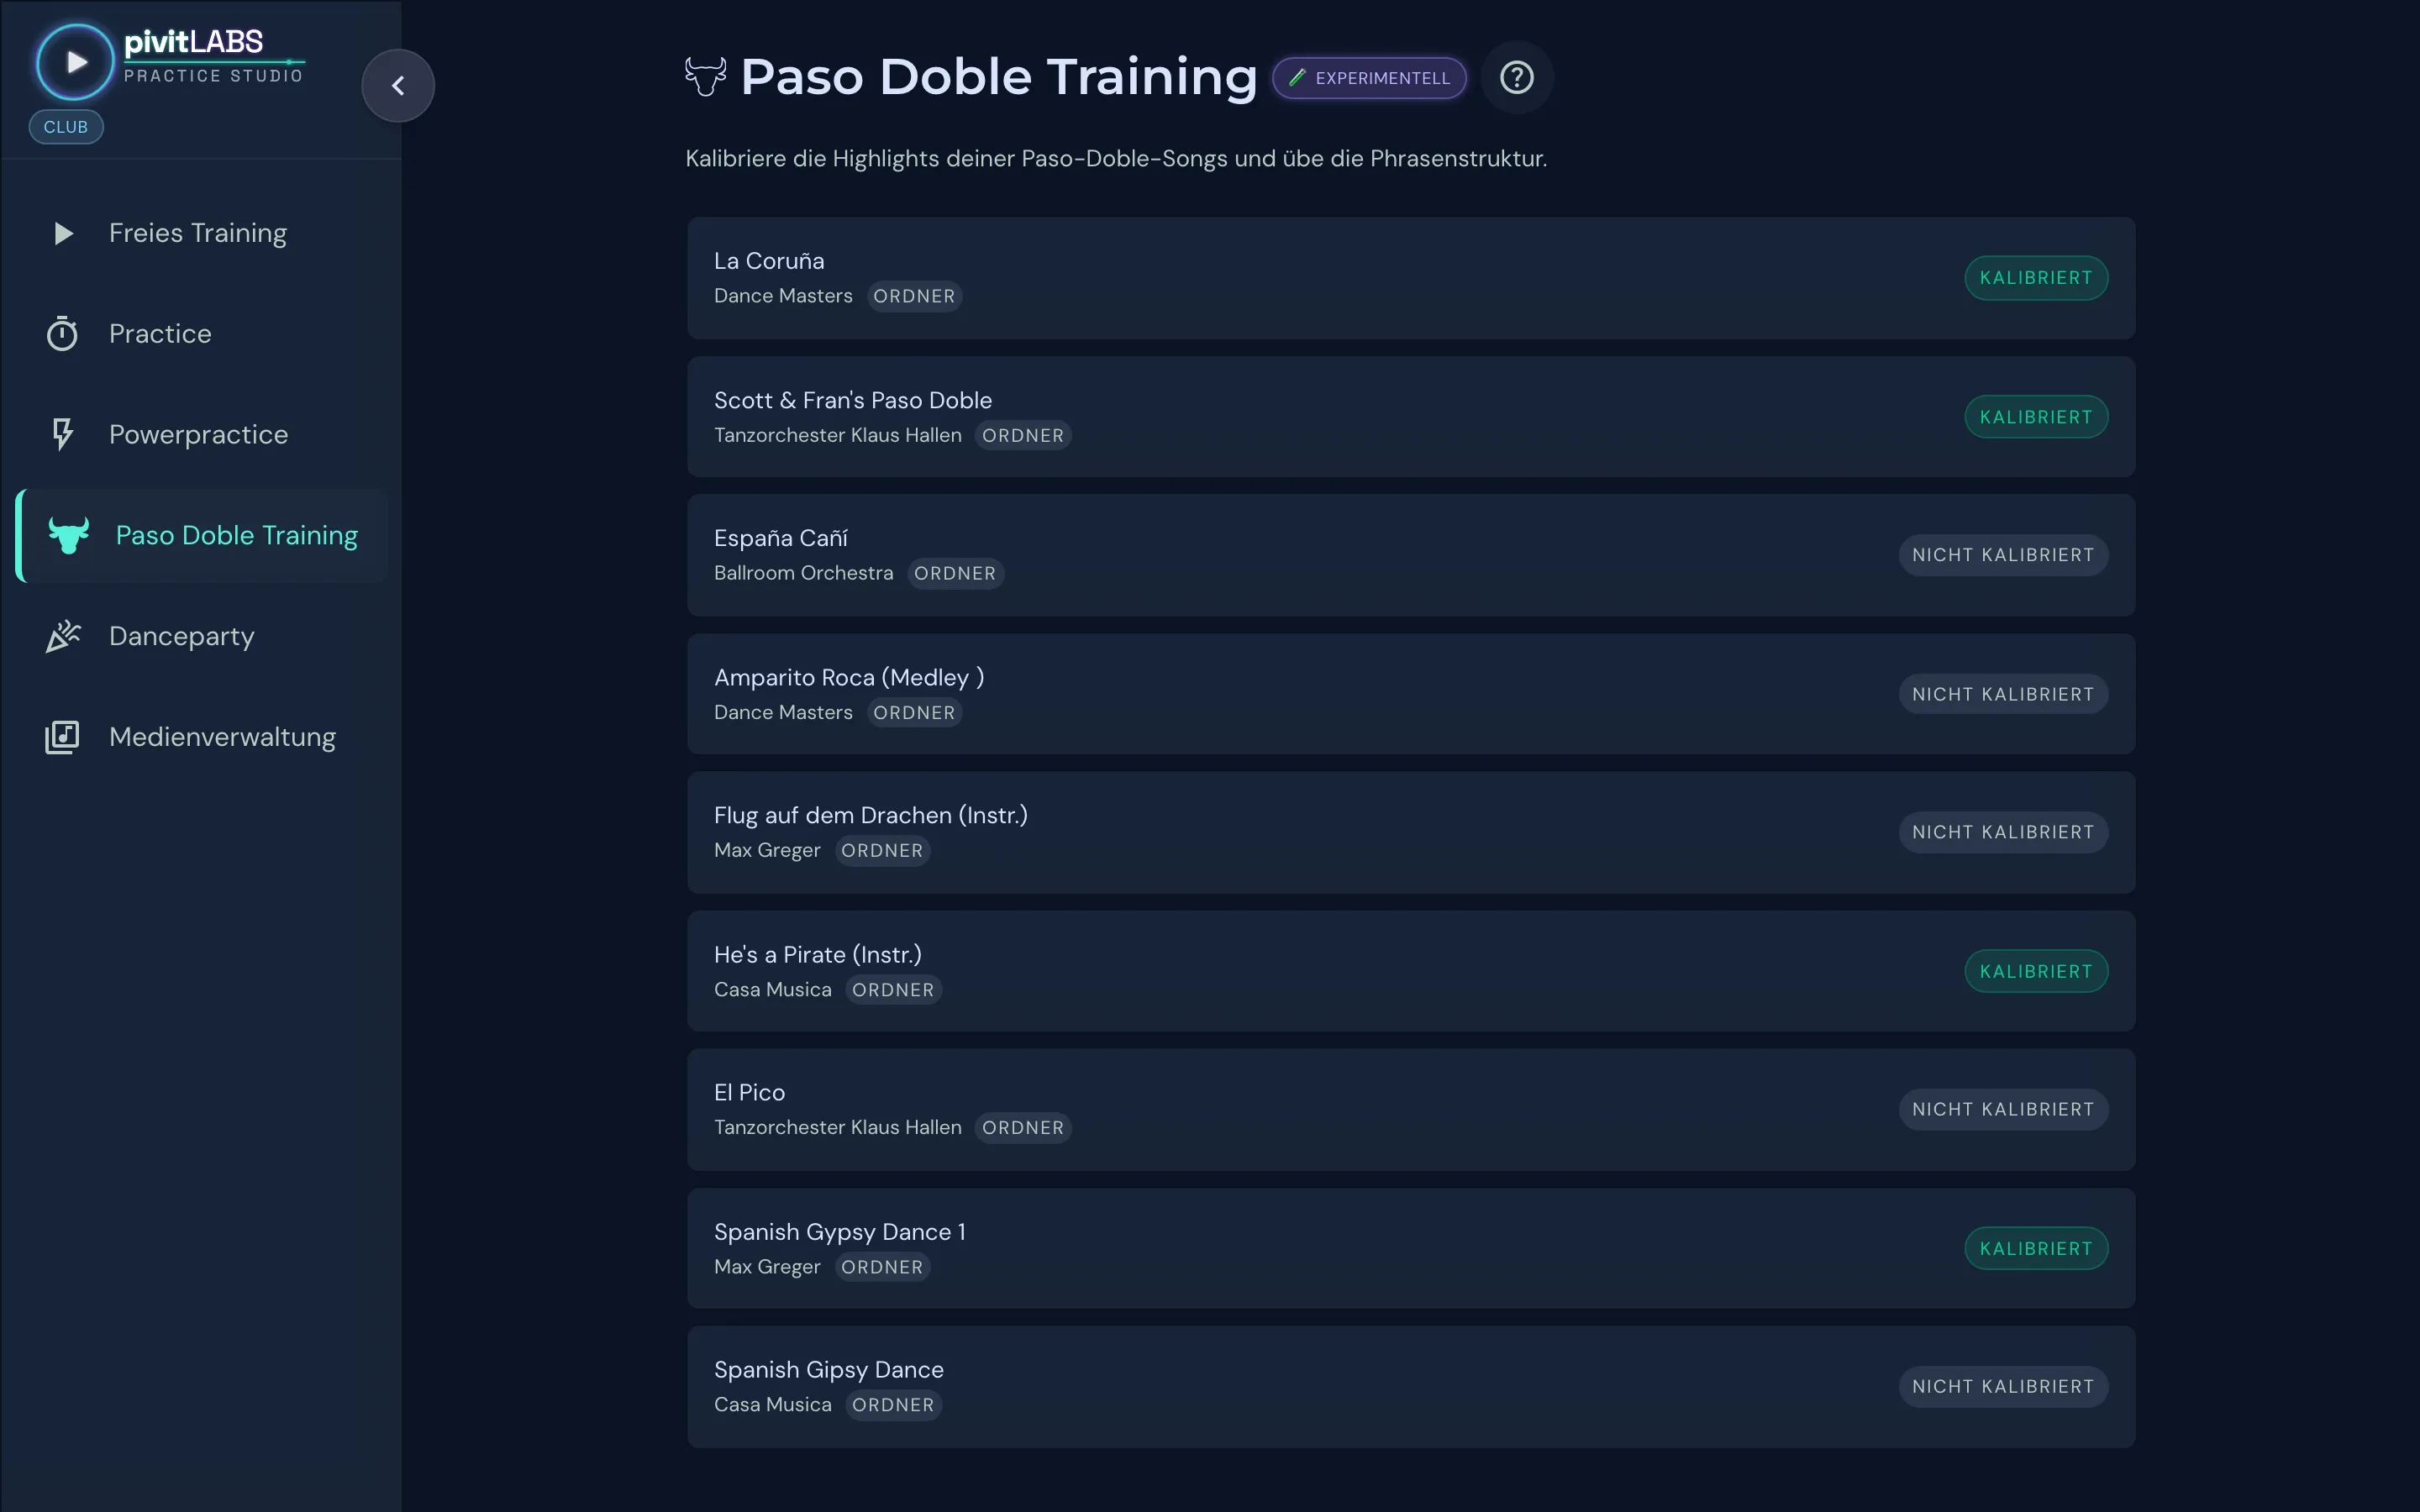Open He's a Pirate (Instr.) song
2420x1512 pixels.
coord(1411,971)
